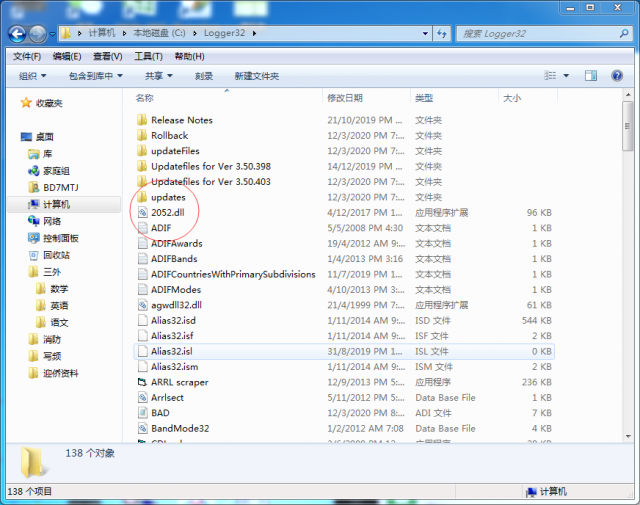640x505 pixels.
Task: Select the 数学 folder in navigation pane
Action: pyautogui.click(x=59, y=289)
